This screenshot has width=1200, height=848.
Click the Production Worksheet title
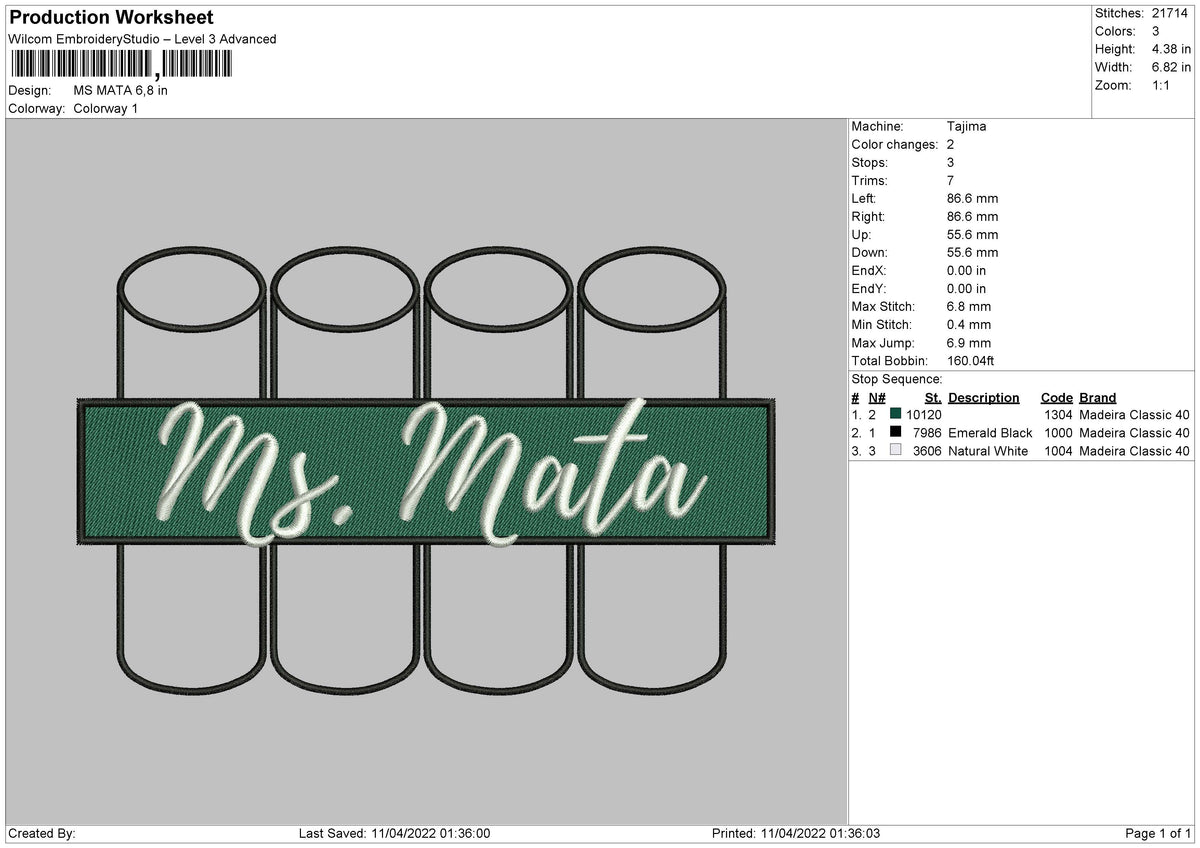tap(111, 18)
